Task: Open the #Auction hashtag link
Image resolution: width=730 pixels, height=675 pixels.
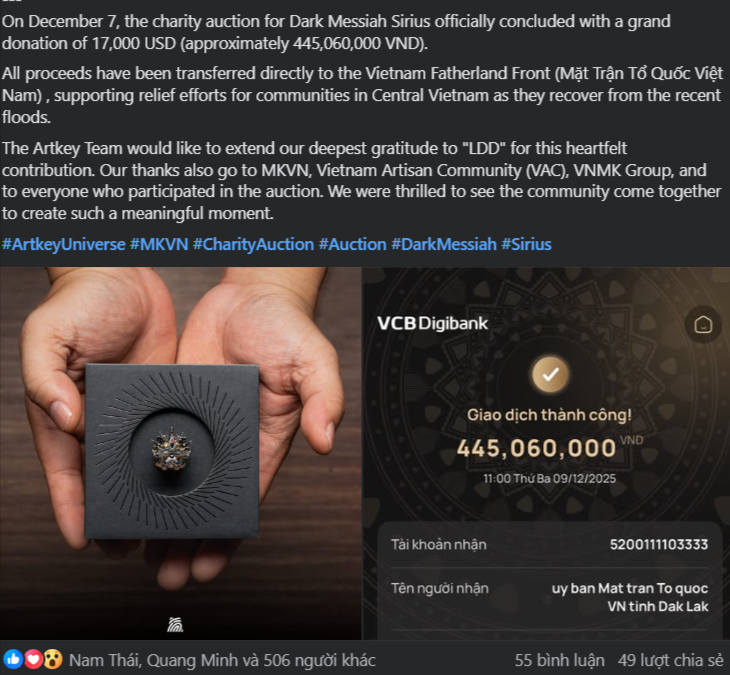Action: [x=352, y=244]
